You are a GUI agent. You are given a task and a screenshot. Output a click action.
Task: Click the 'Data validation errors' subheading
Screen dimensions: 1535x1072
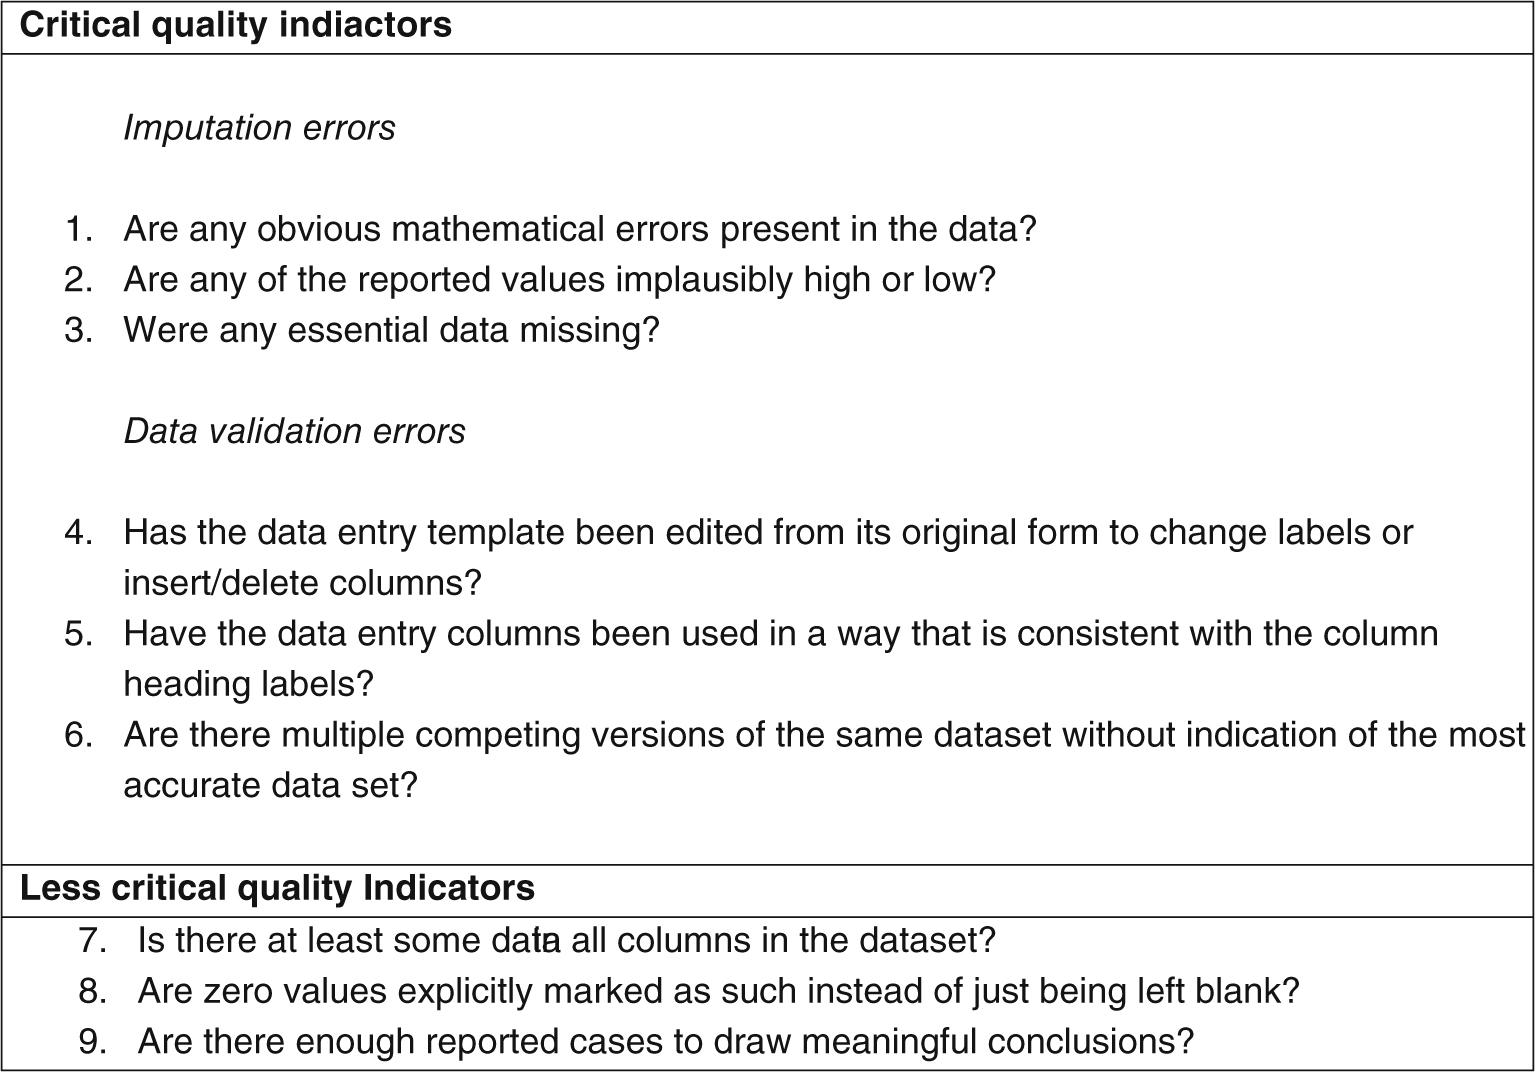[x=294, y=431]
